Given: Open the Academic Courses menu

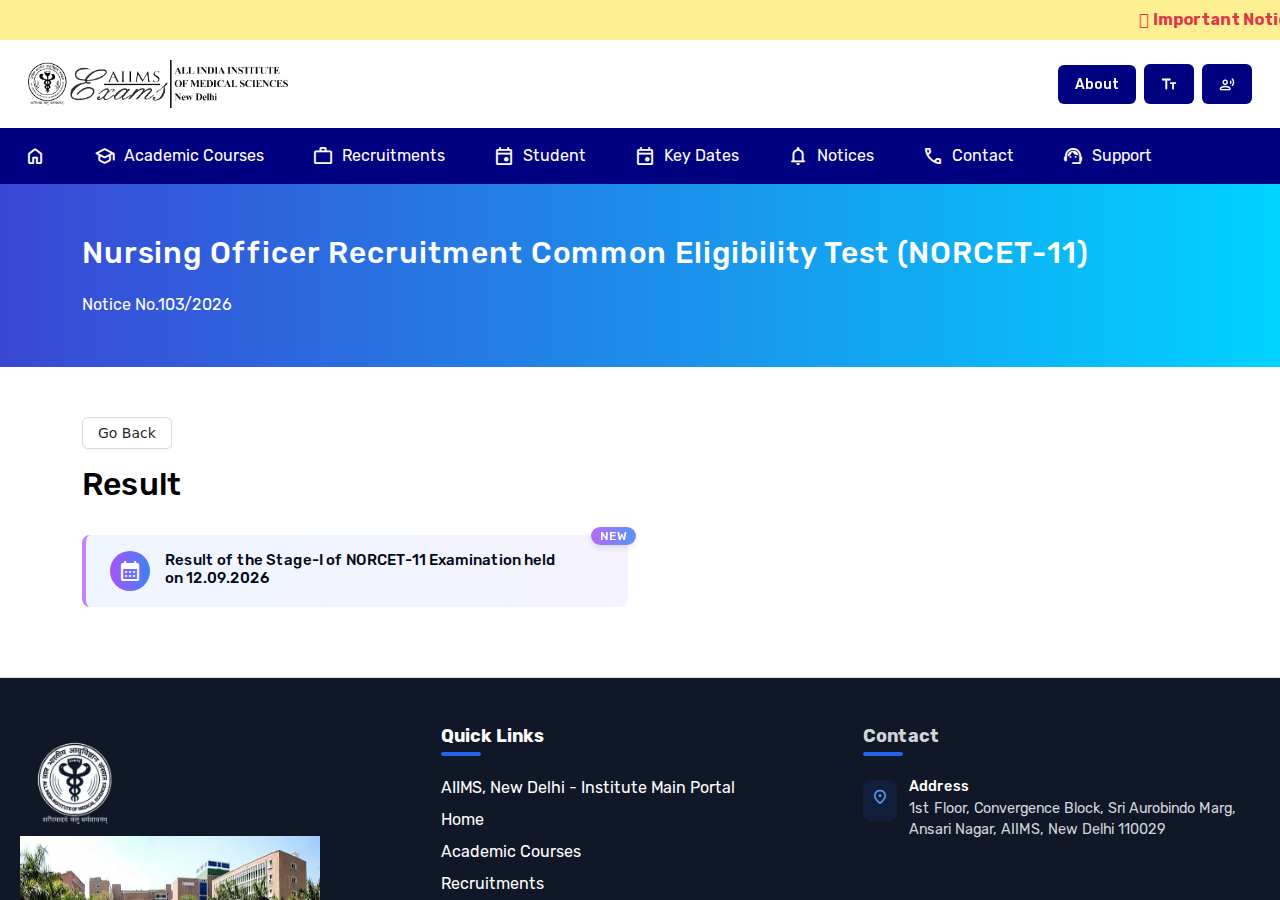Looking at the screenshot, I should pyautogui.click(x=180, y=156).
